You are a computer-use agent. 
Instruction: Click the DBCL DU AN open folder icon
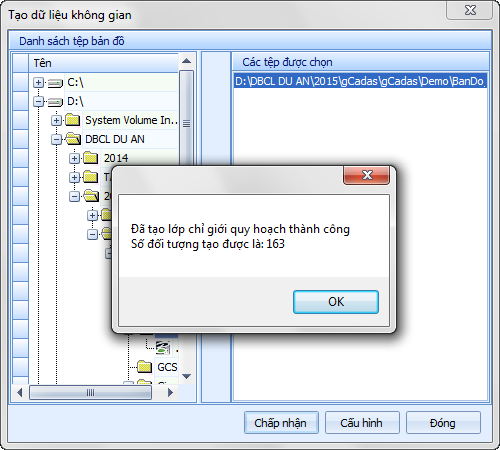point(73,139)
